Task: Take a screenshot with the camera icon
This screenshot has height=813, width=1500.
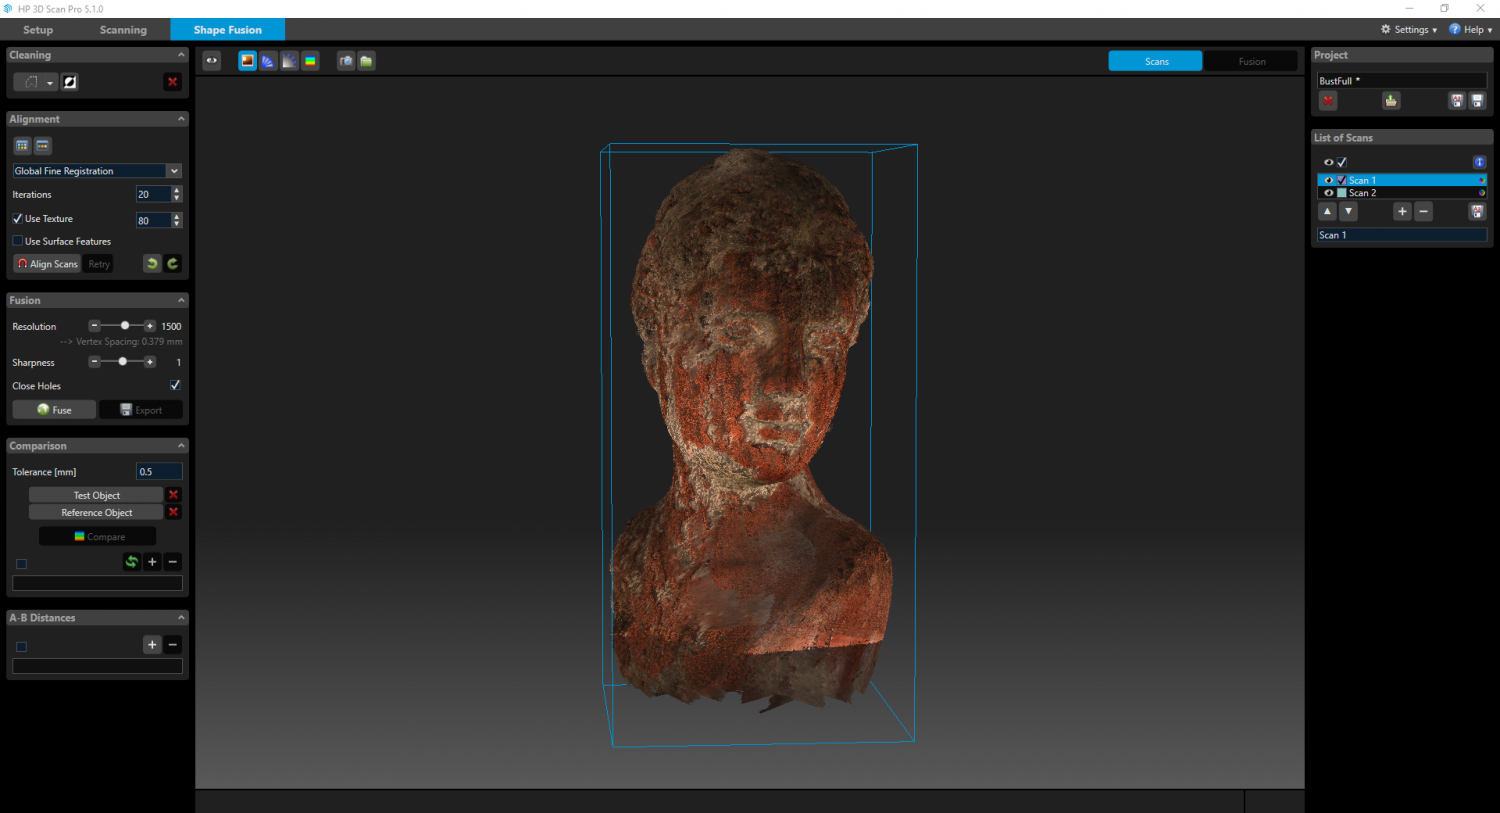Action: [345, 60]
